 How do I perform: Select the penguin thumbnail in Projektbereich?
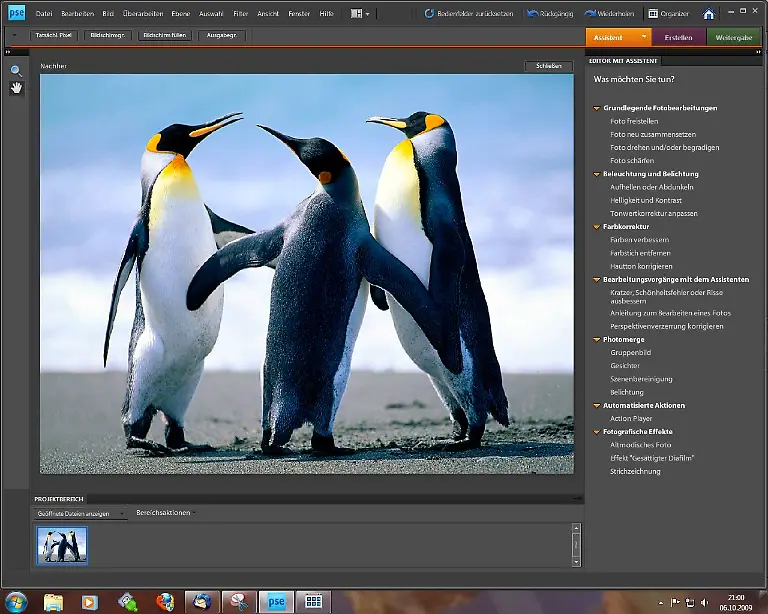(62, 545)
